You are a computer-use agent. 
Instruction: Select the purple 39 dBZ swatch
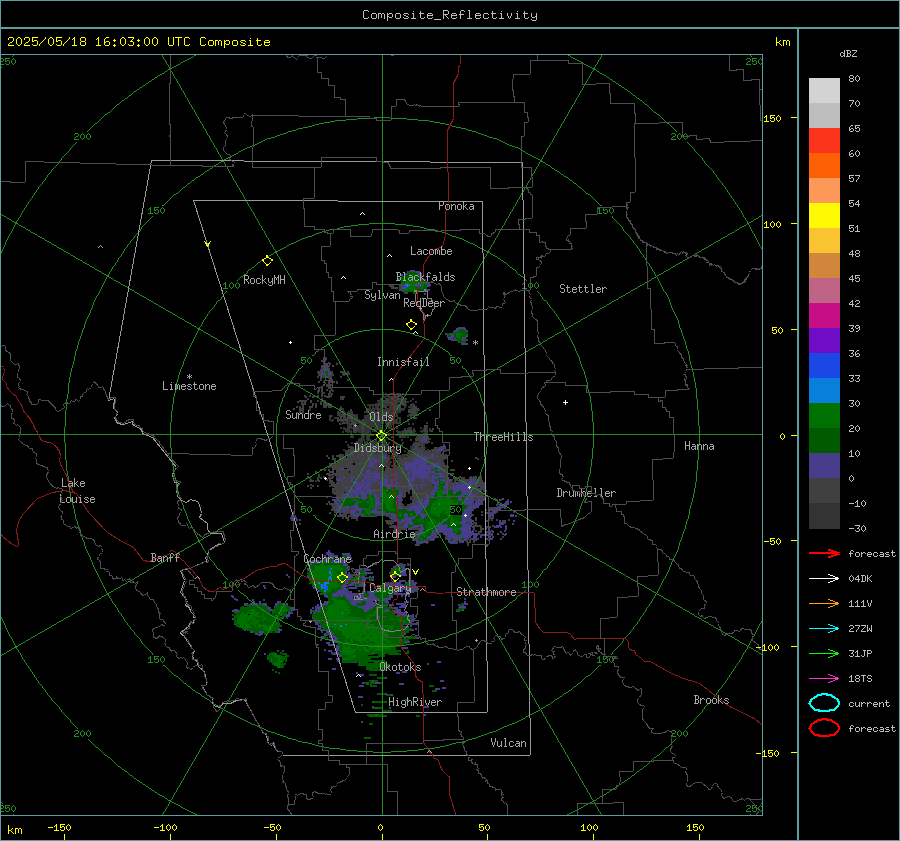824,341
